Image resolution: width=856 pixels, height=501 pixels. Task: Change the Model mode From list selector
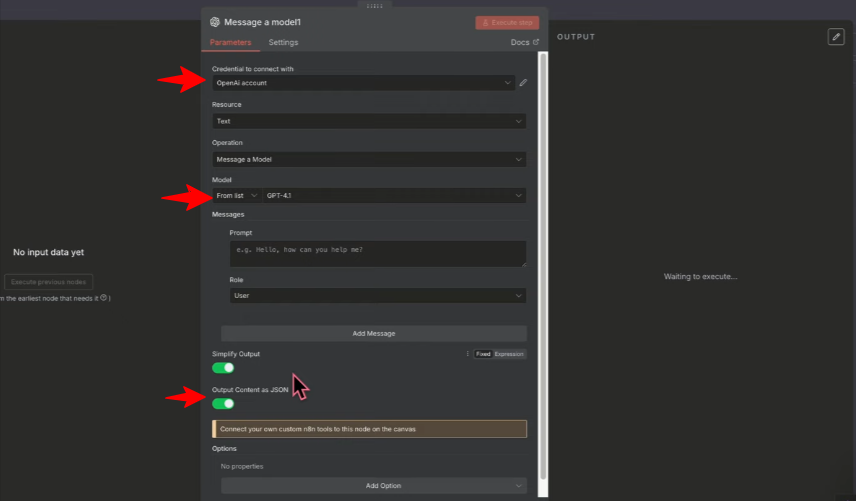(236, 196)
